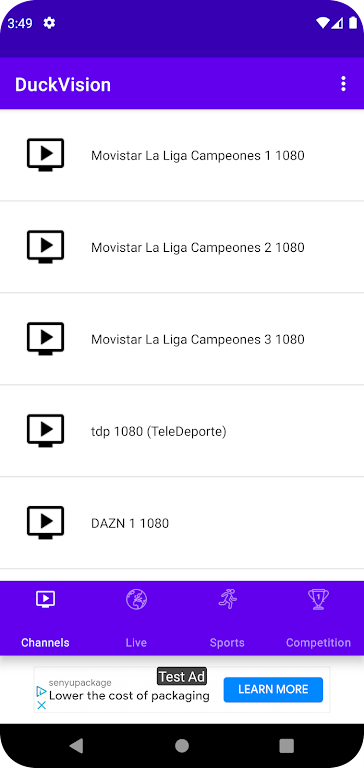Open the Sports tab label

pyautogui.click(x=227, y=643)
